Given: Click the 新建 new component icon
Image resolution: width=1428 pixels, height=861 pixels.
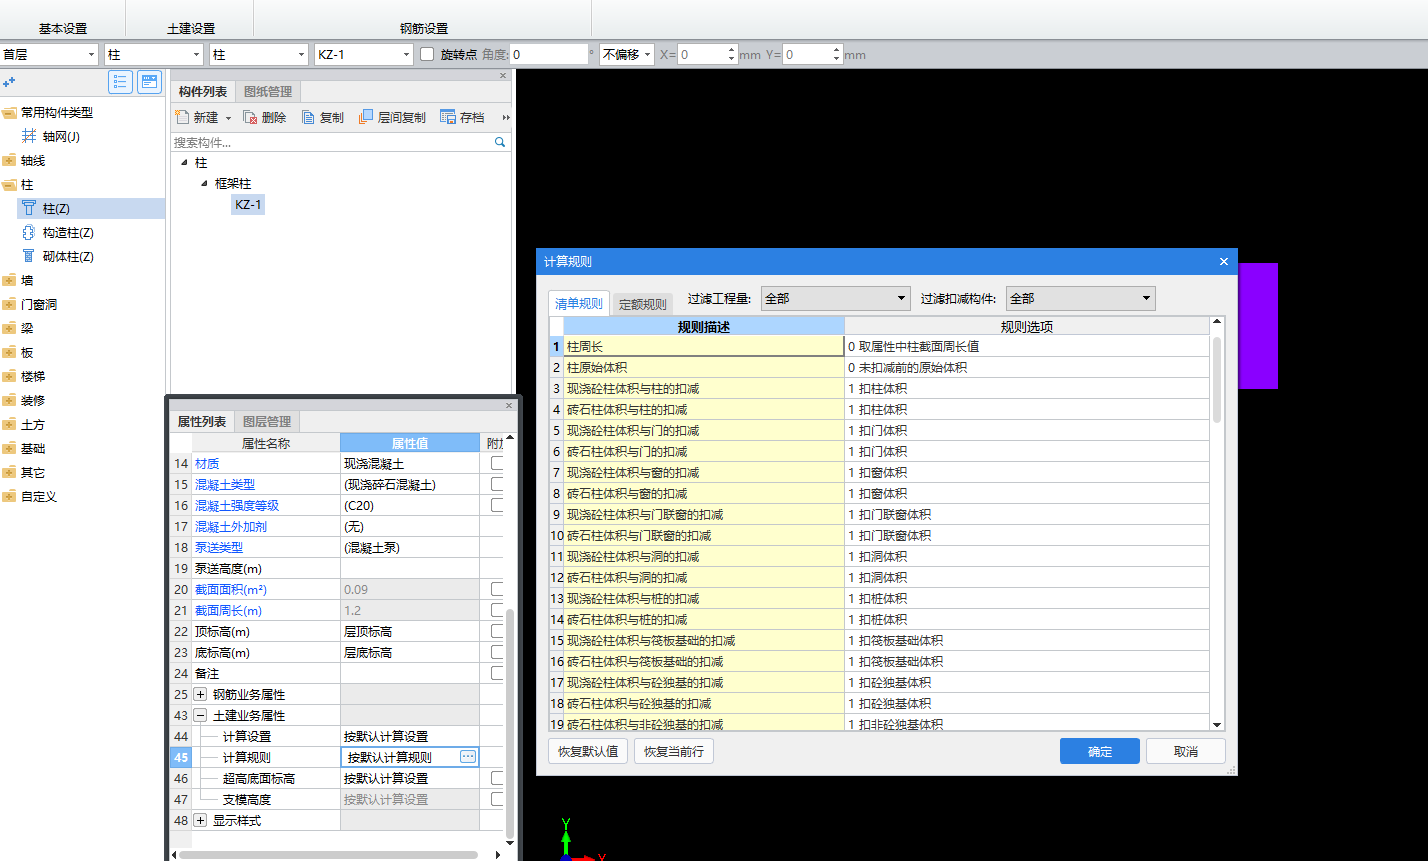Looking at the screenshot, I should [x=182, y=117].
